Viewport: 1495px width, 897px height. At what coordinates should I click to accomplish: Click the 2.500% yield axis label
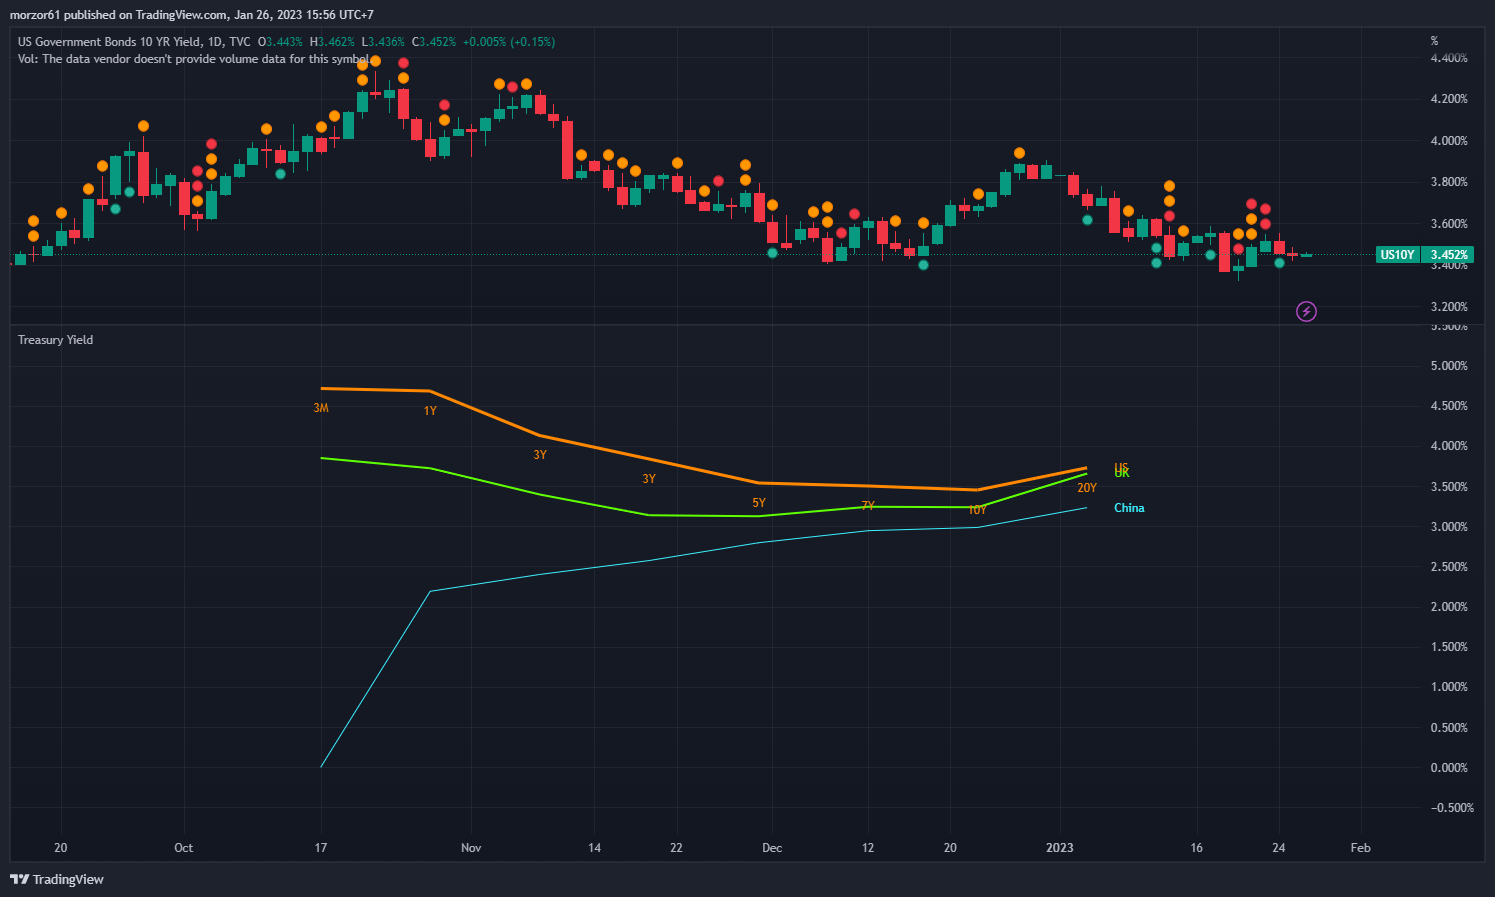point(1449,567)
